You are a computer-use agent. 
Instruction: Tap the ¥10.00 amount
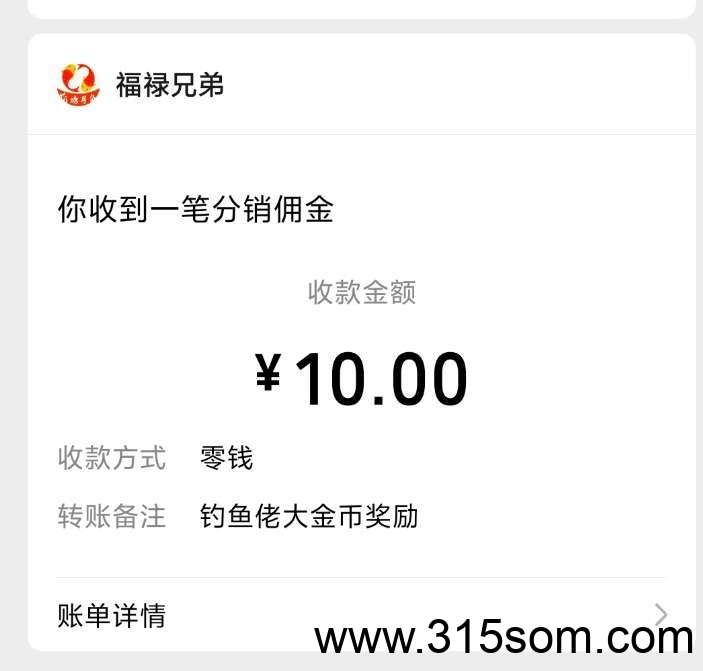[x=361, y=379]
